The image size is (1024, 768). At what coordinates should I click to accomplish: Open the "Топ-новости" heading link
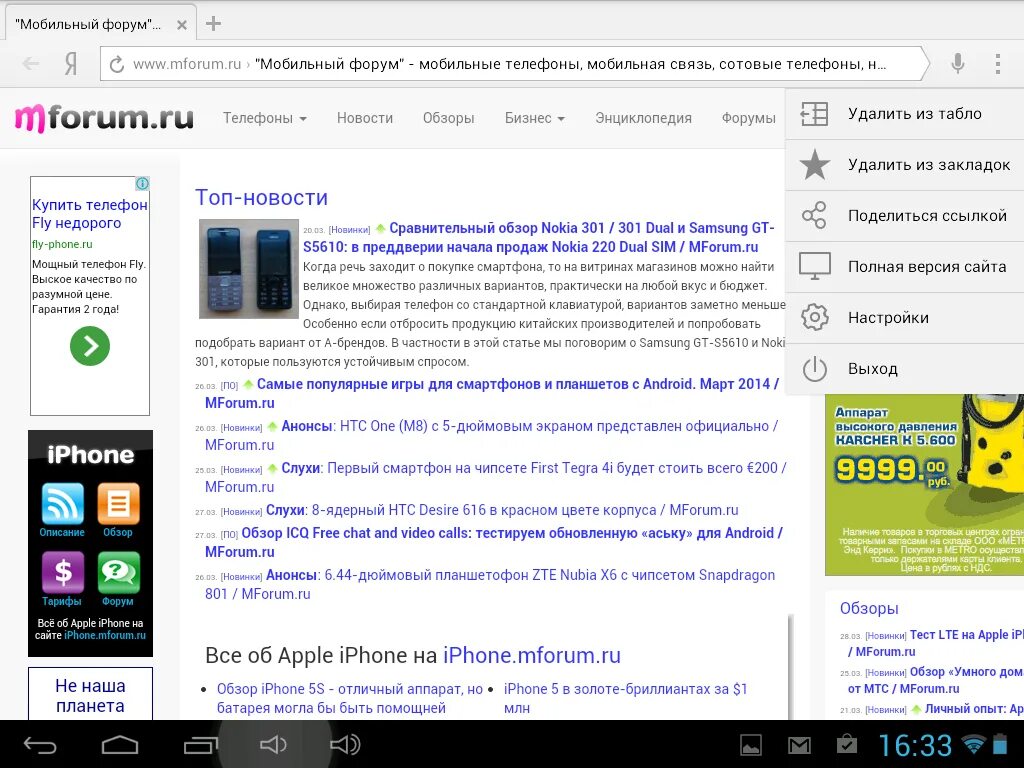click(261, 197)
